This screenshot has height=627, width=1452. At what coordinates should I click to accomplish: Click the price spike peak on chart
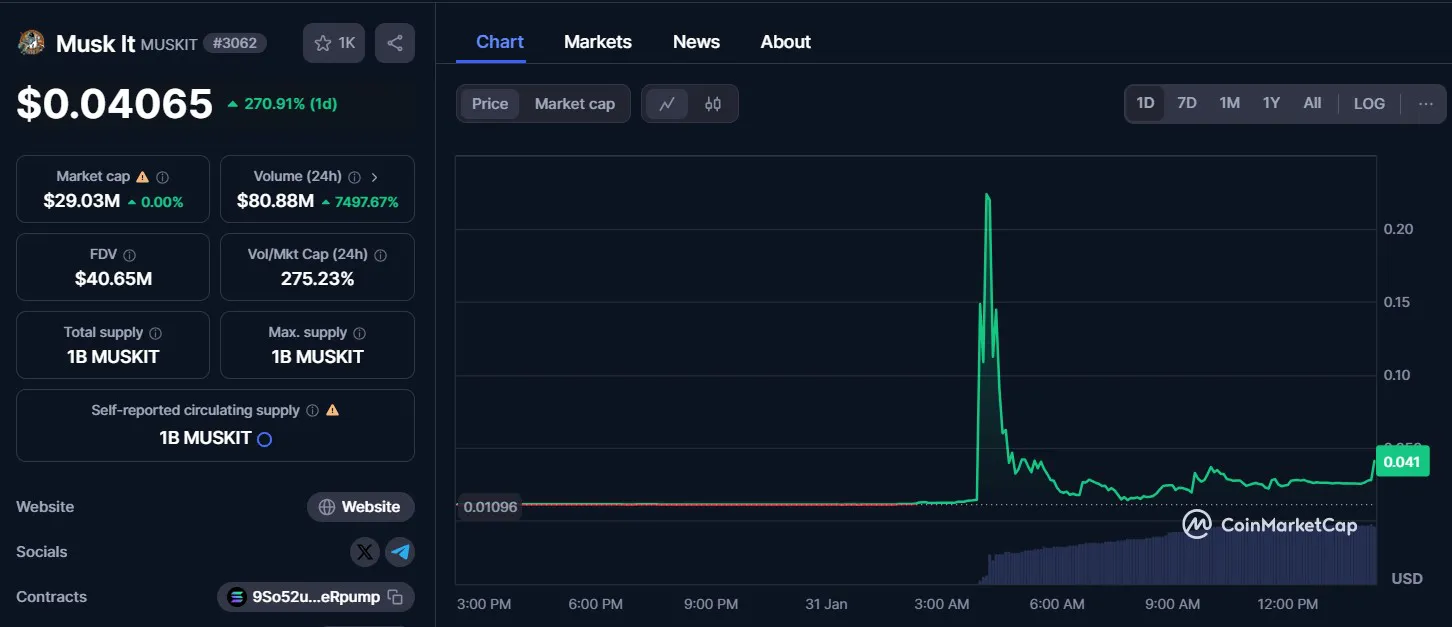(987, 196)
